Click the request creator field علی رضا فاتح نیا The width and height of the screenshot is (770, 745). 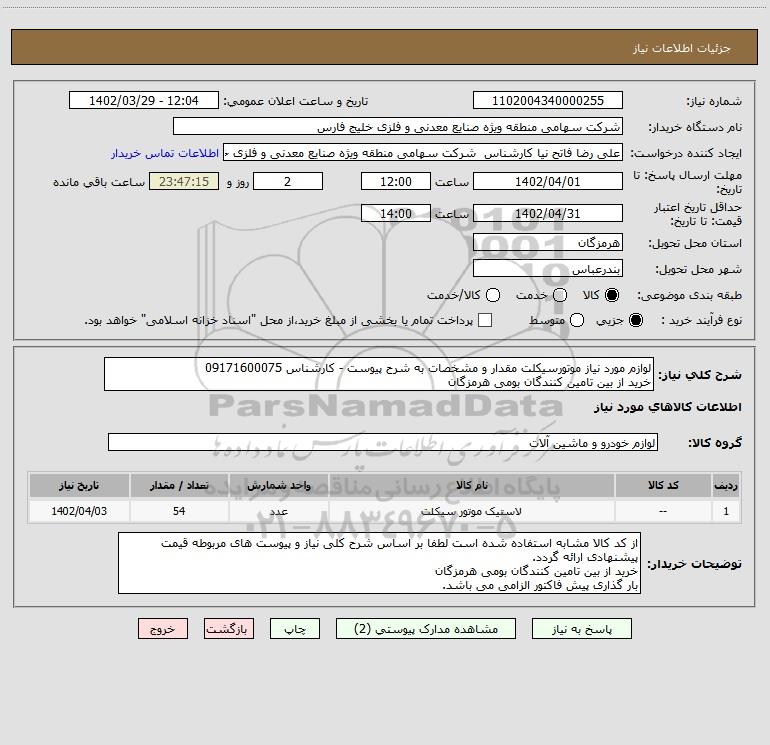[423, 153]
